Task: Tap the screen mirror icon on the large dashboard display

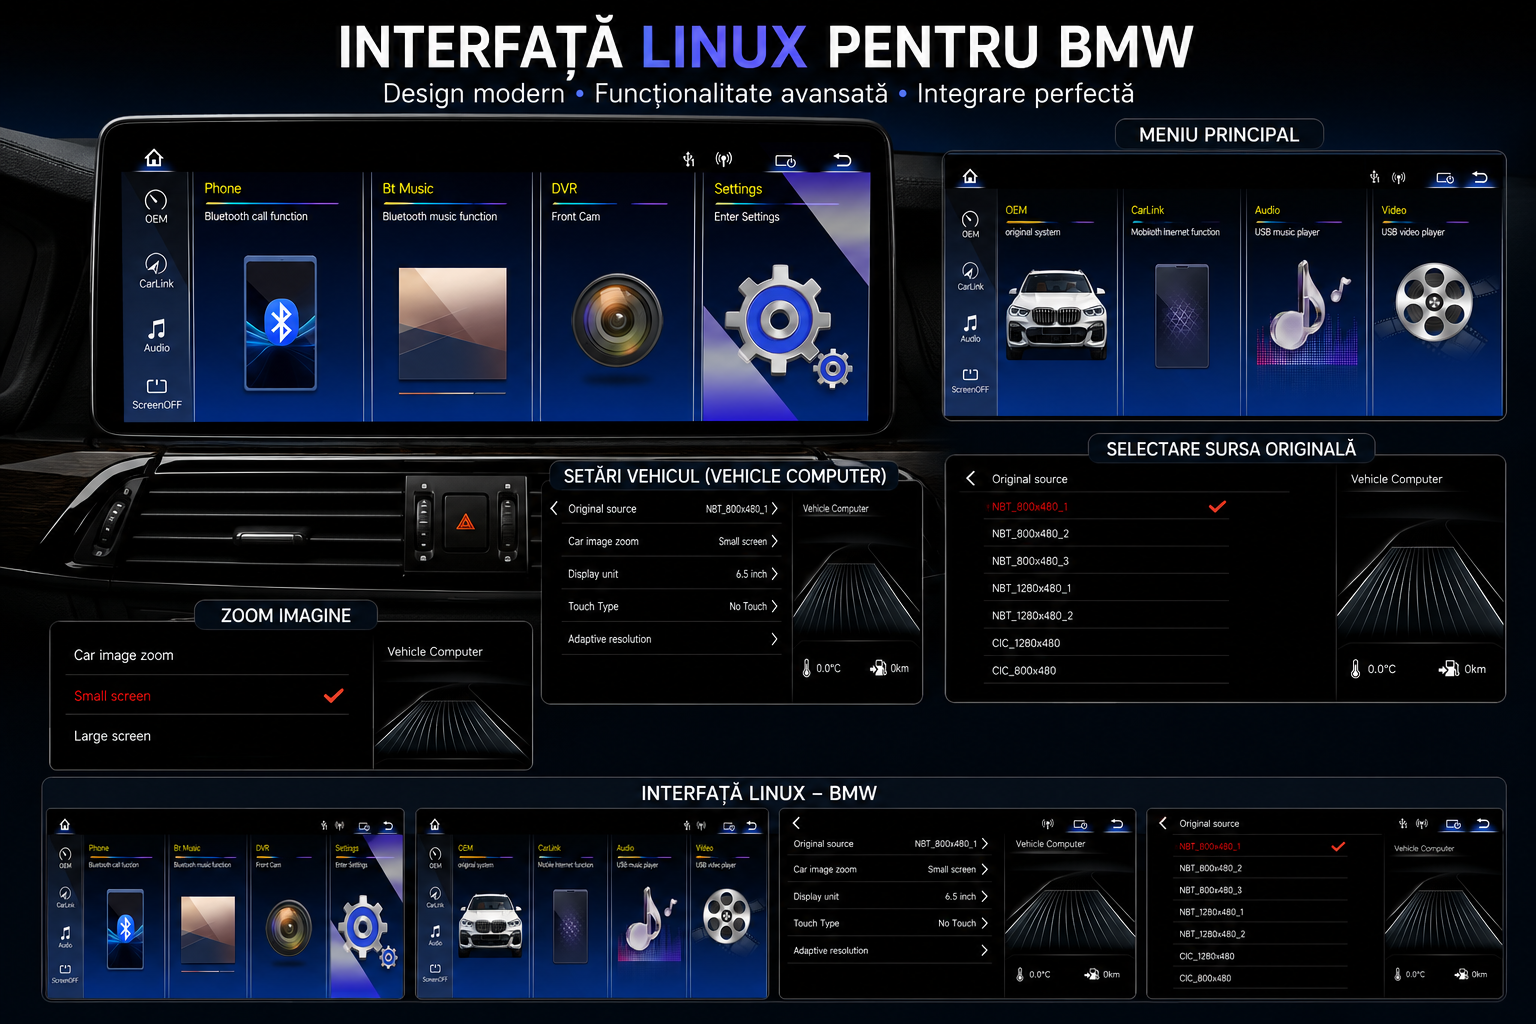Action: [786, 160]
